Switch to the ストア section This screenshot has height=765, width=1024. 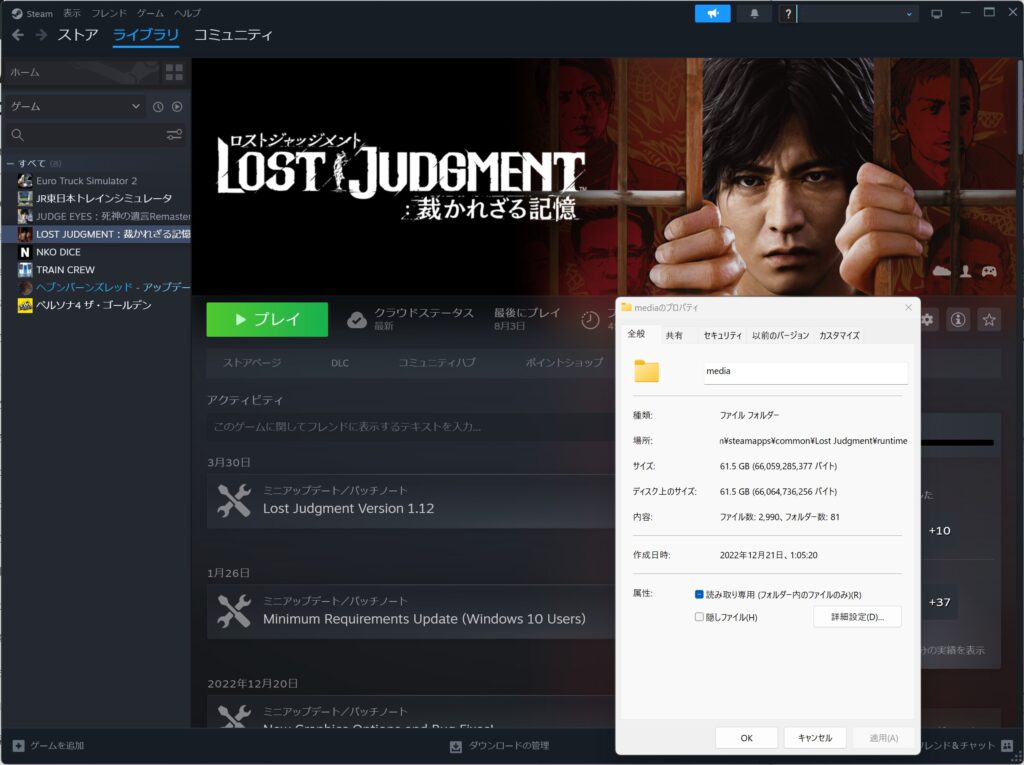[78, 35]
